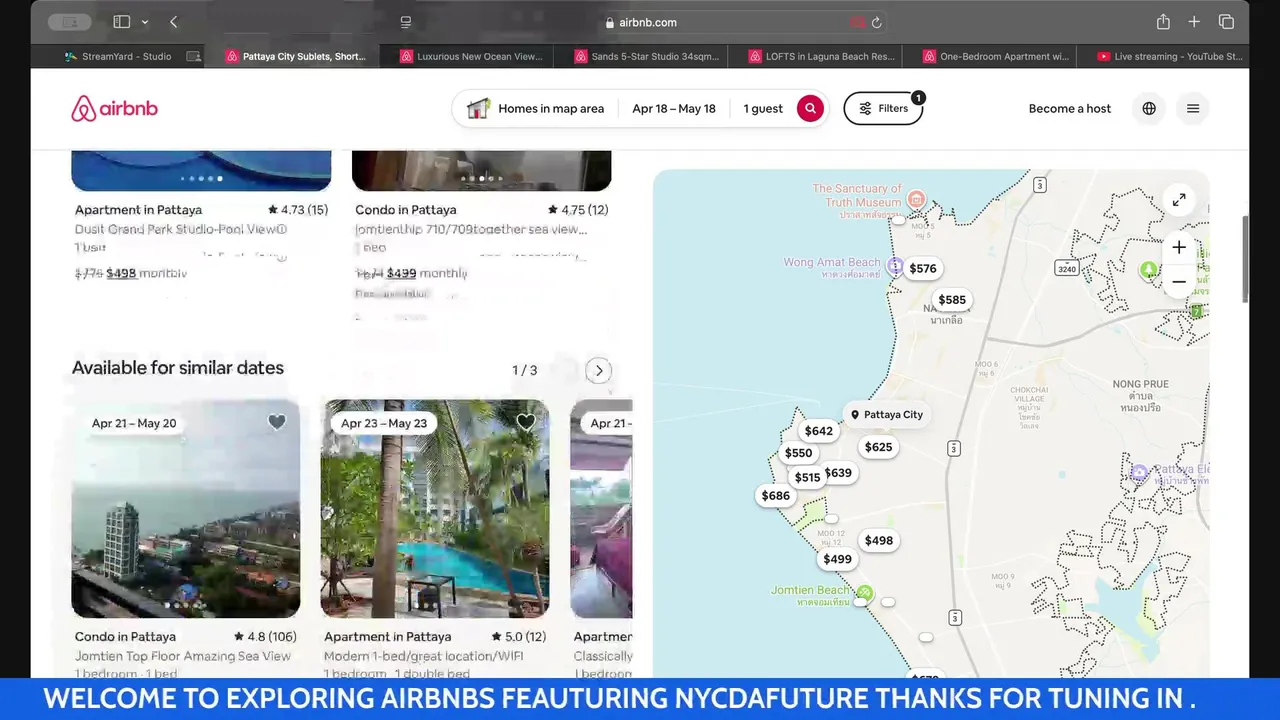Select Homes in map area search field
The width and height of the screenshot is (1280, 720).
[x=537, y=108]
